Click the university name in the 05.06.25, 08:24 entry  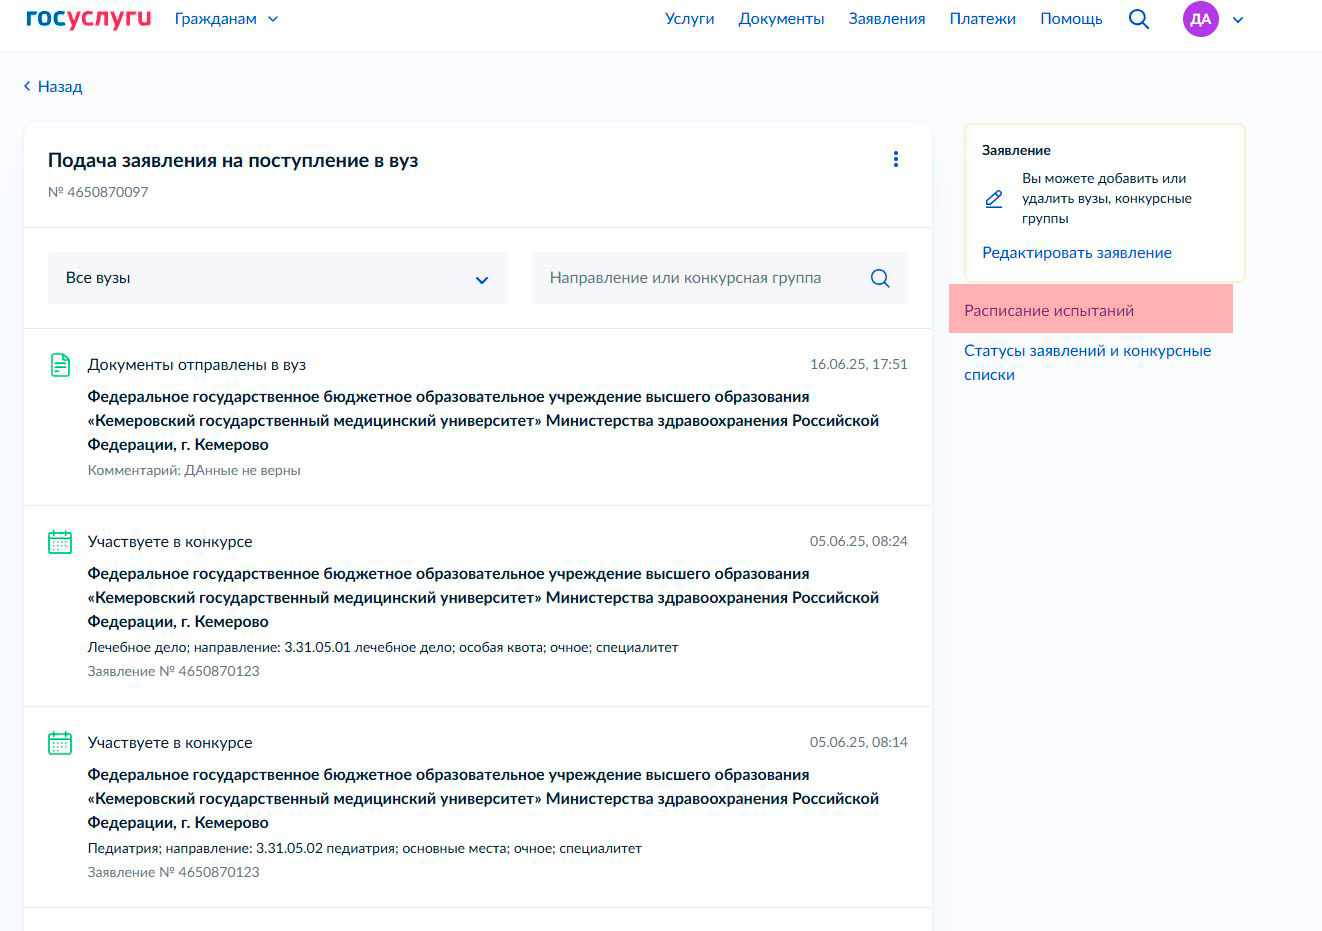pos(483,598)
